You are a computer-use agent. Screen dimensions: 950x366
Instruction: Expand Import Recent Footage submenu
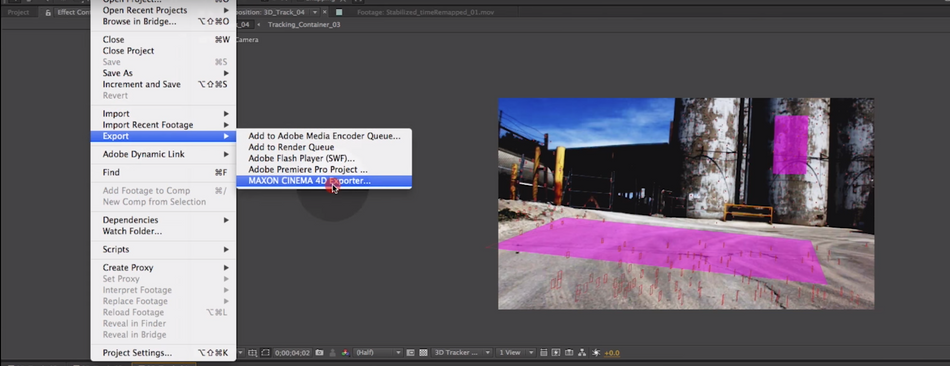pyautogui.click(x=163, y=125)
